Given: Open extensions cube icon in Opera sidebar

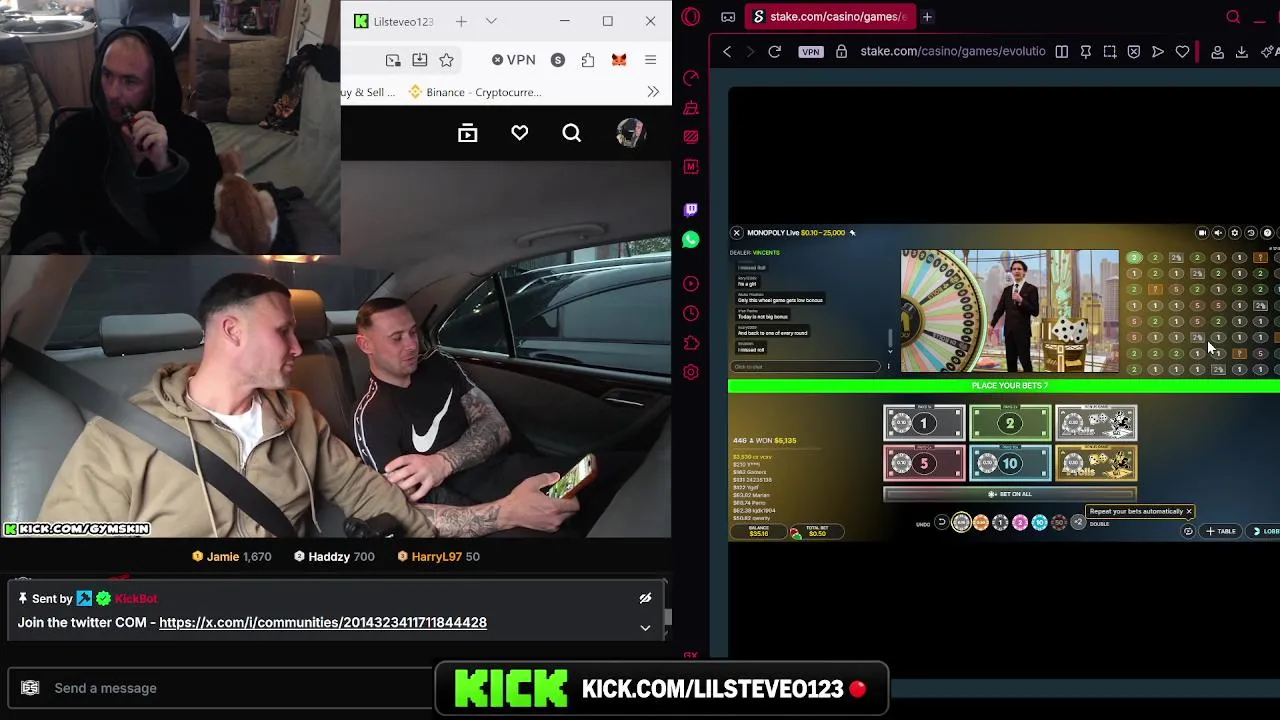Looking at the screenshot, I should pos(691,343).
